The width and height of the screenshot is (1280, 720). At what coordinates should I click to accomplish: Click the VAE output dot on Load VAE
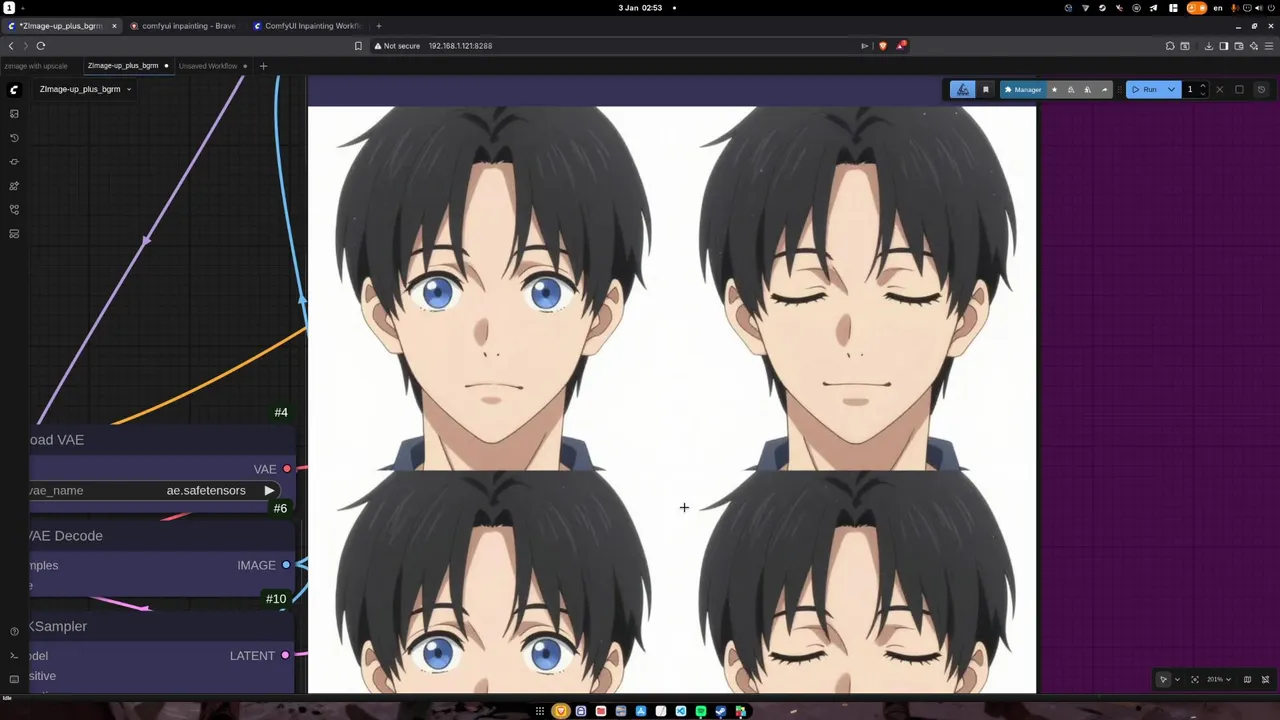tap(287, 469)
